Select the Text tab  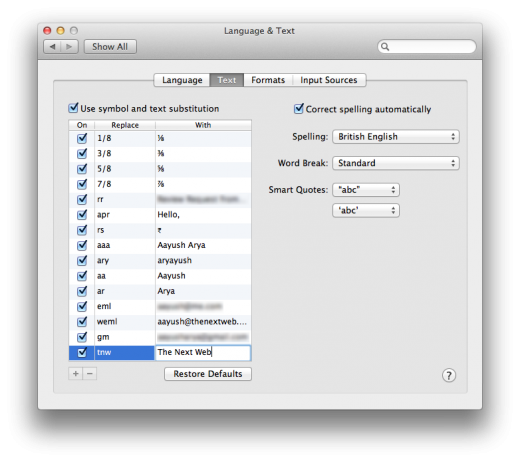(x=227, y=80)
